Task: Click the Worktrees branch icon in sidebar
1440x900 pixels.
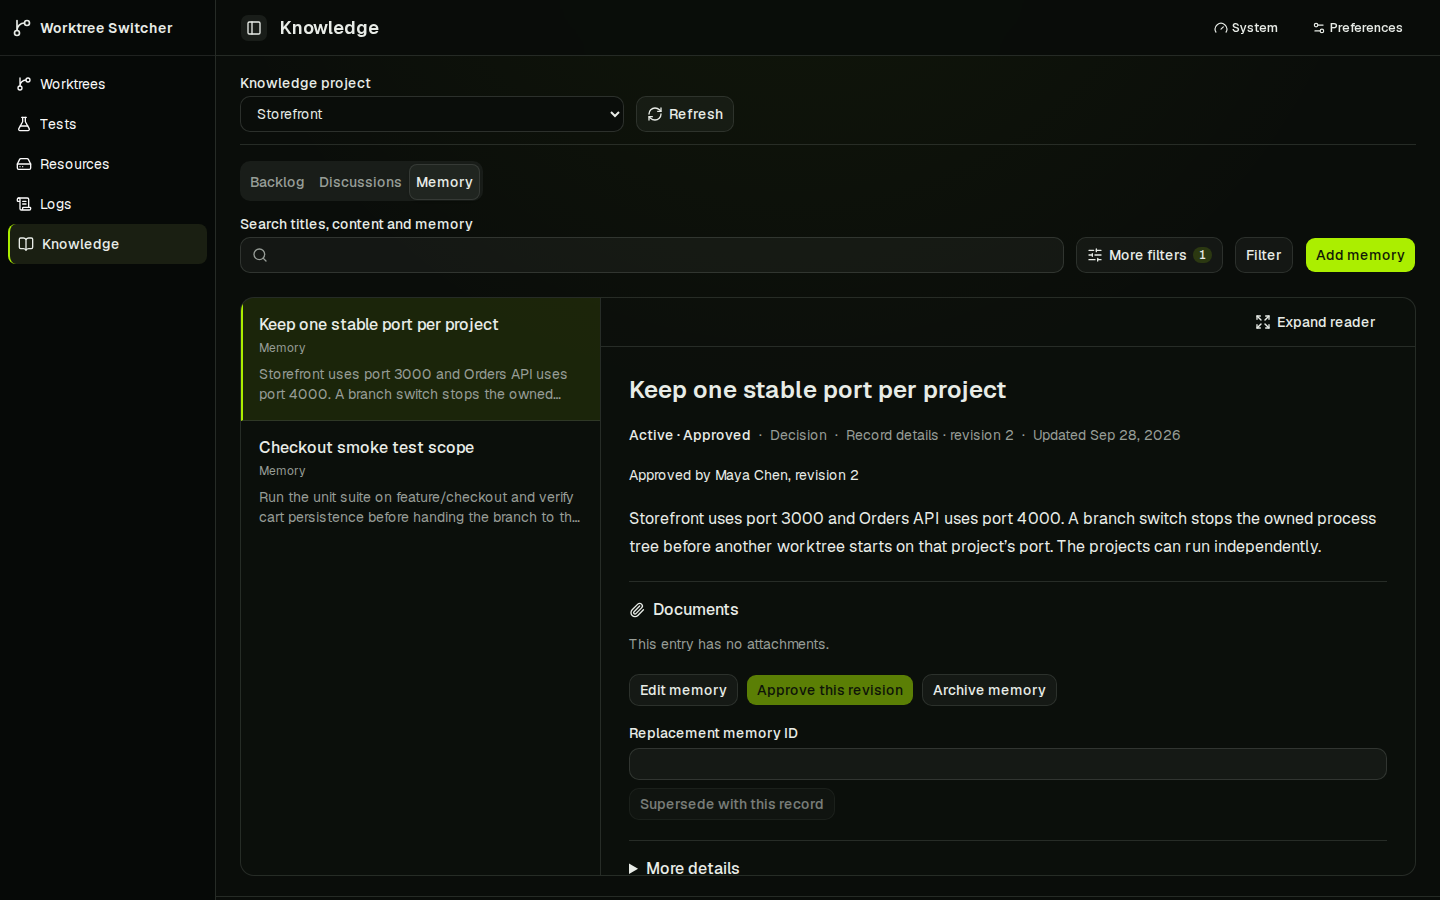Action: click(24, 84)
